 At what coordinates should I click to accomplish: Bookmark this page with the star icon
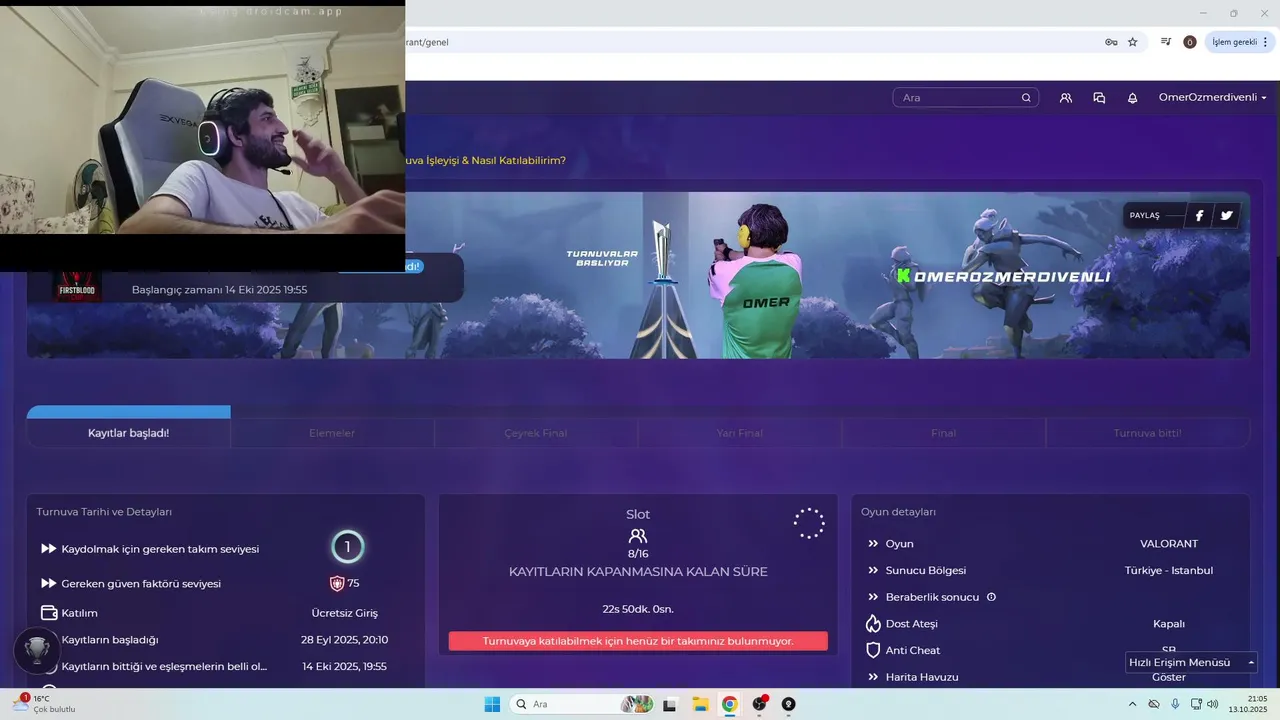(x=1133, y=42)
